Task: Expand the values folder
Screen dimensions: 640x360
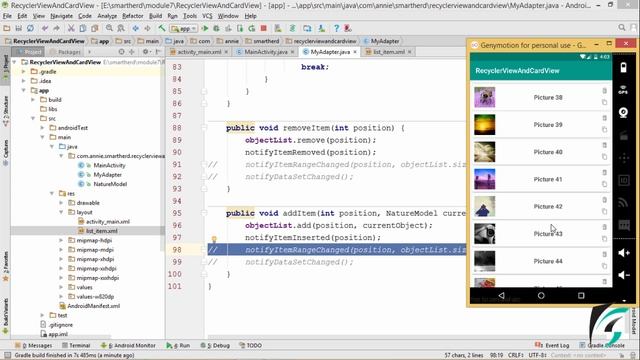Action: tap(61, 287)
